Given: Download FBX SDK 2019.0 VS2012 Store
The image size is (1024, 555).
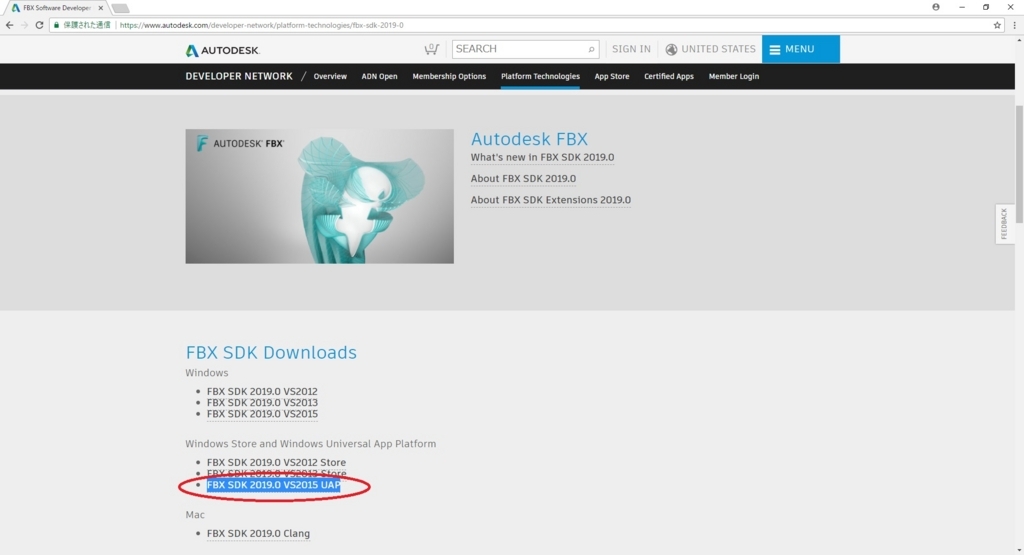Looking at the screenshot, I should click(x=276, y=462).
